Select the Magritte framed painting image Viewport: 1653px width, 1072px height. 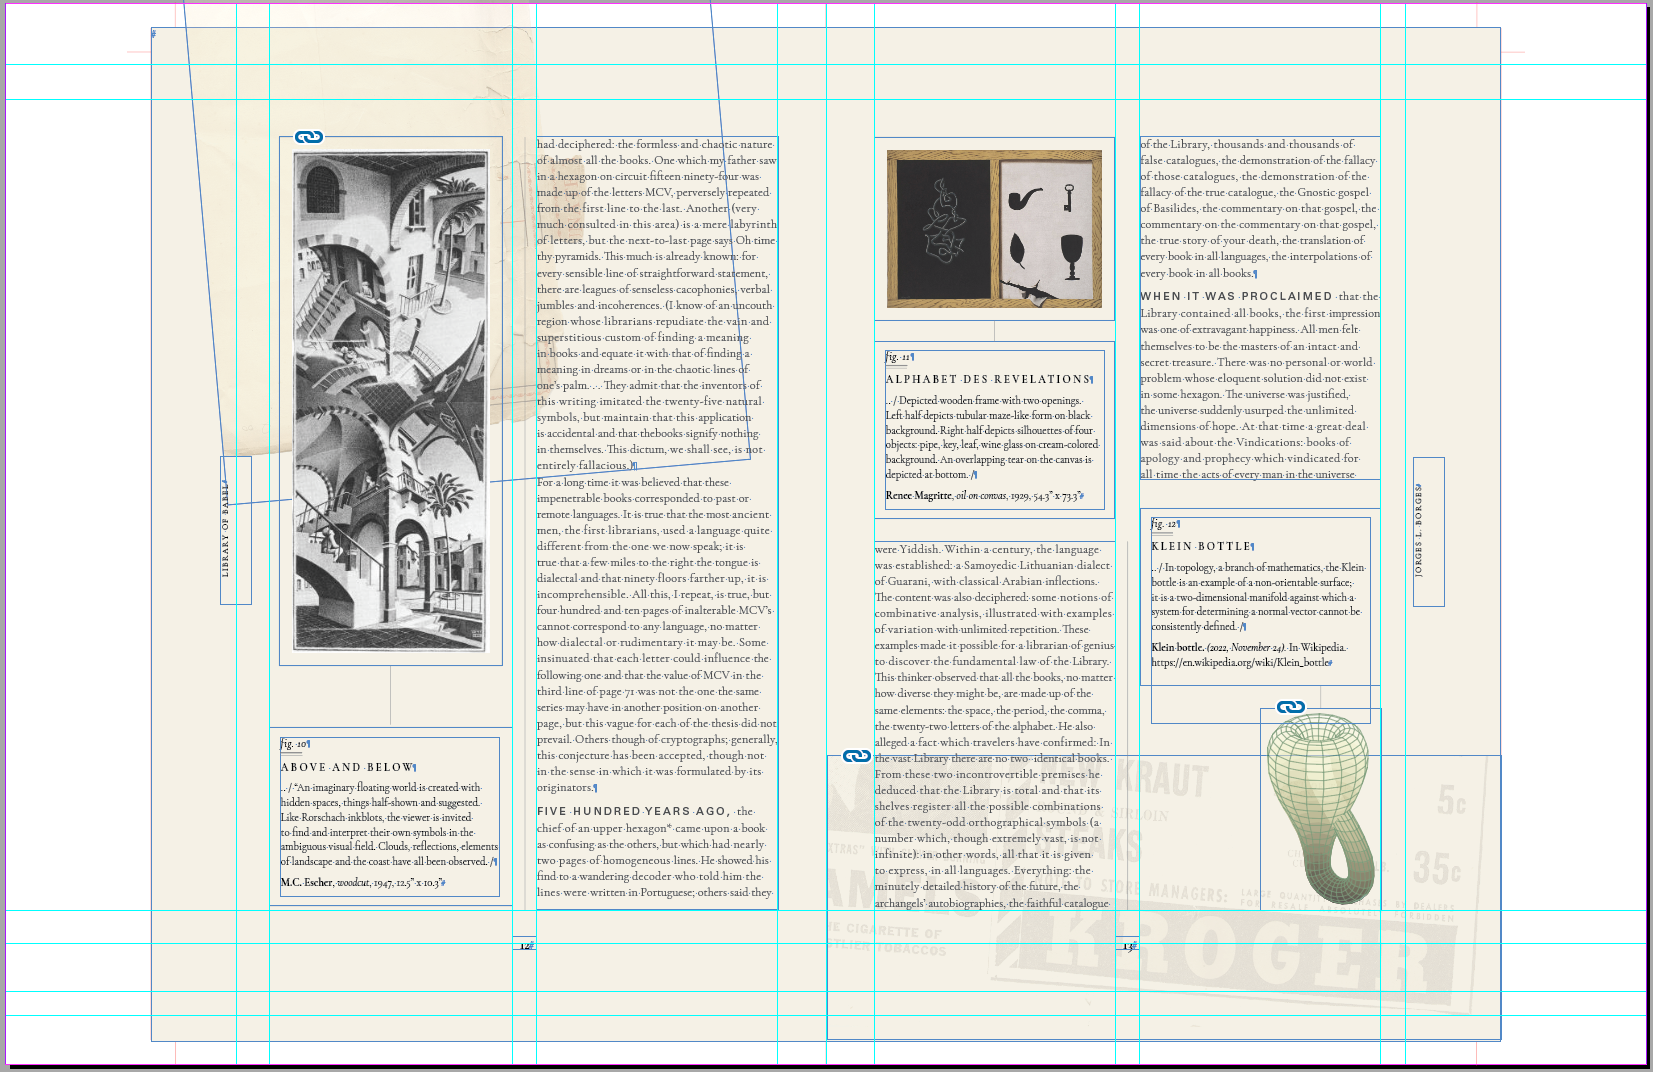coord(994,229)
